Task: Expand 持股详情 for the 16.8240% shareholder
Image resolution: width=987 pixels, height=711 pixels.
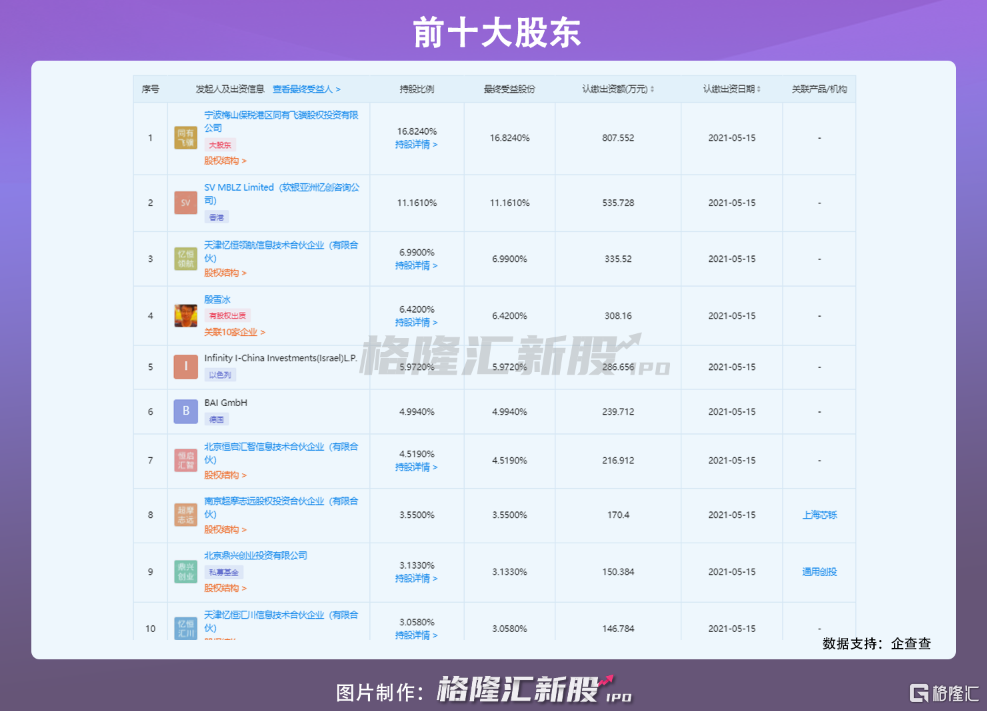Action: click(416, 145)
